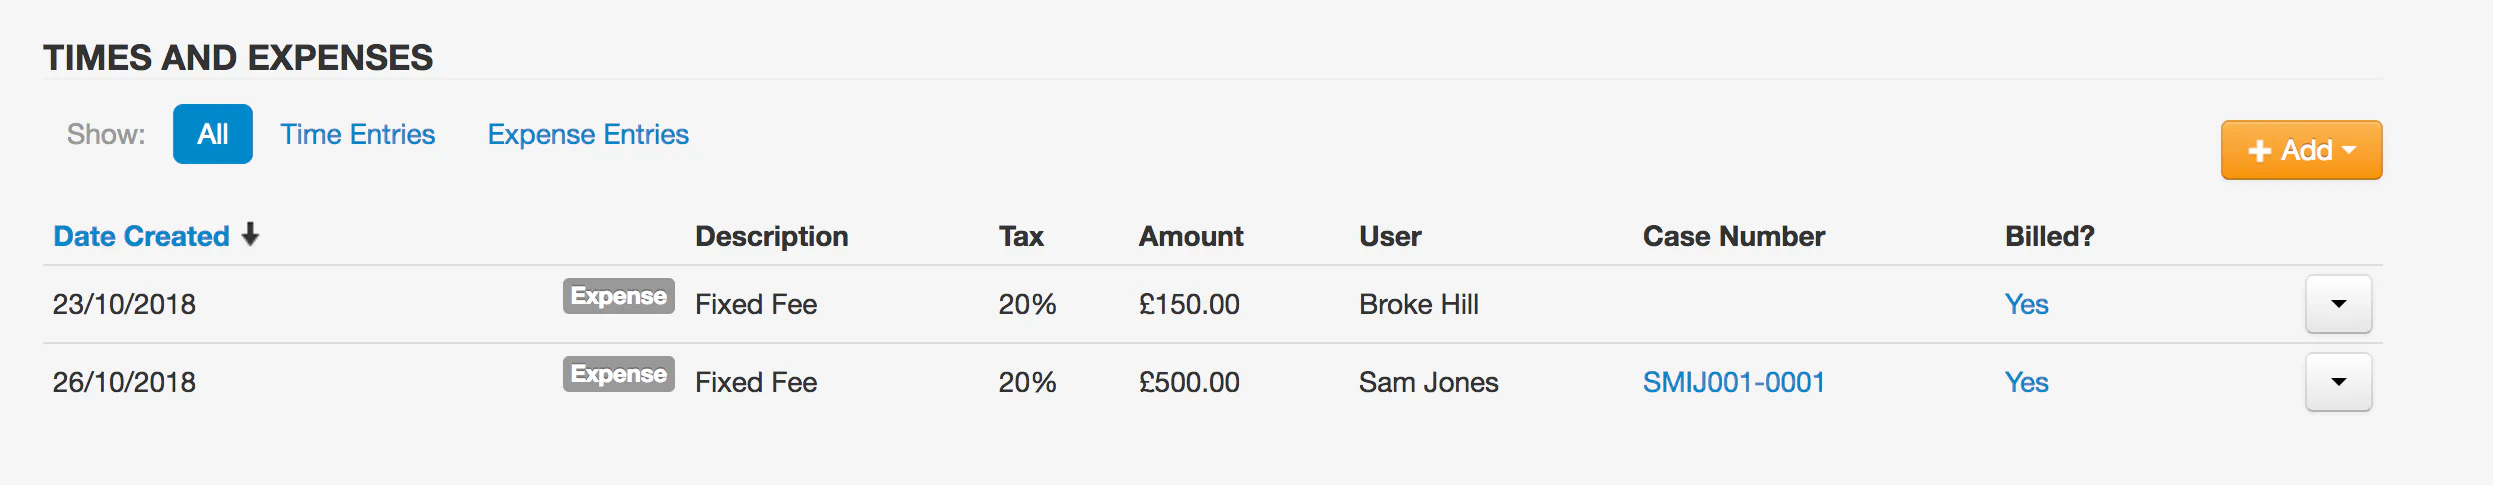Click the Amount column header
Viewport: 2493px width, 485px height.
point(1190,236)
